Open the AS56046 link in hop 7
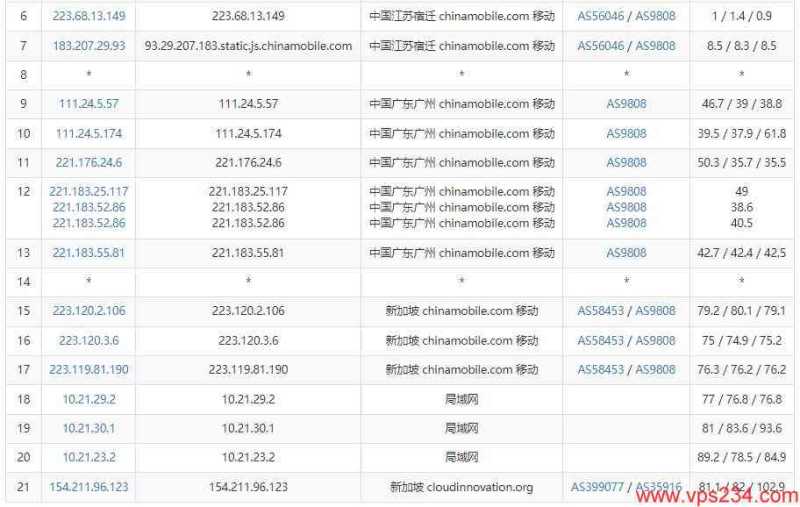This screenshot has width=800, height=507. (x=601, y=45)
